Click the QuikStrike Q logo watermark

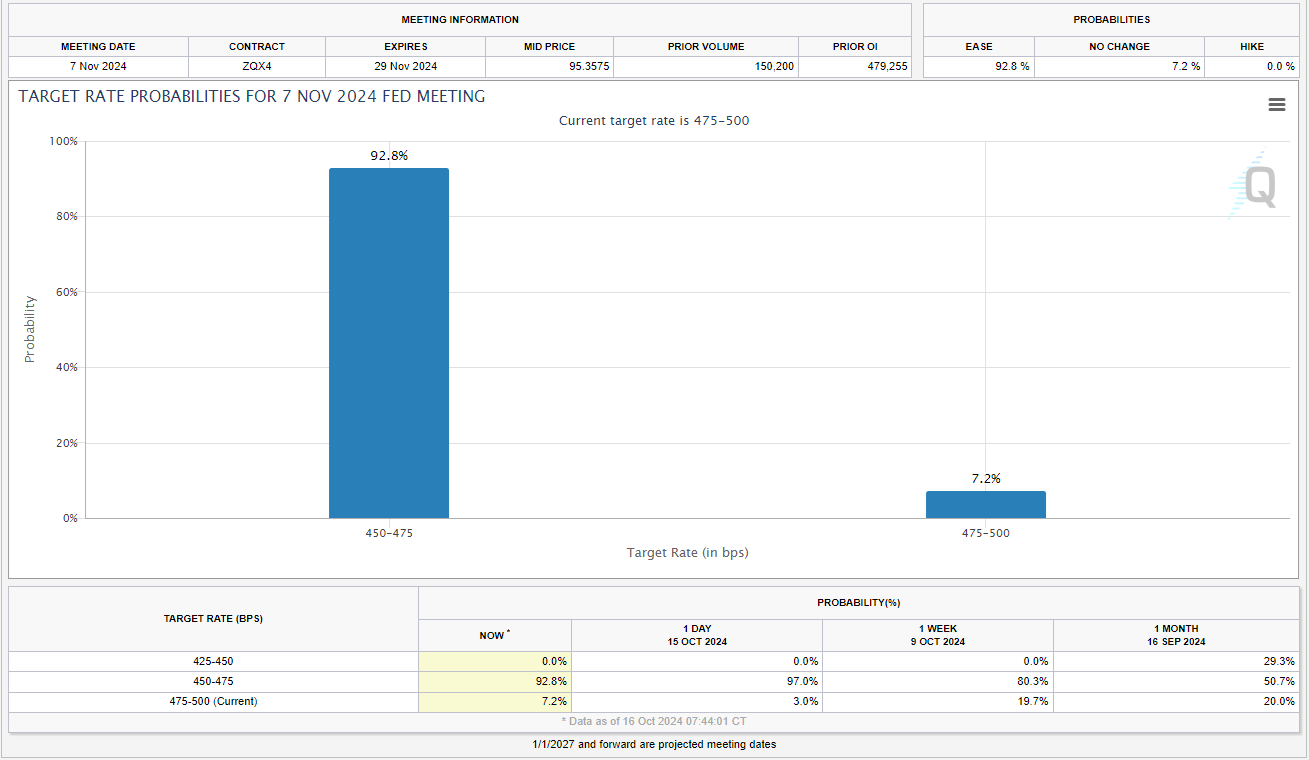click(x=1254, y=185)
